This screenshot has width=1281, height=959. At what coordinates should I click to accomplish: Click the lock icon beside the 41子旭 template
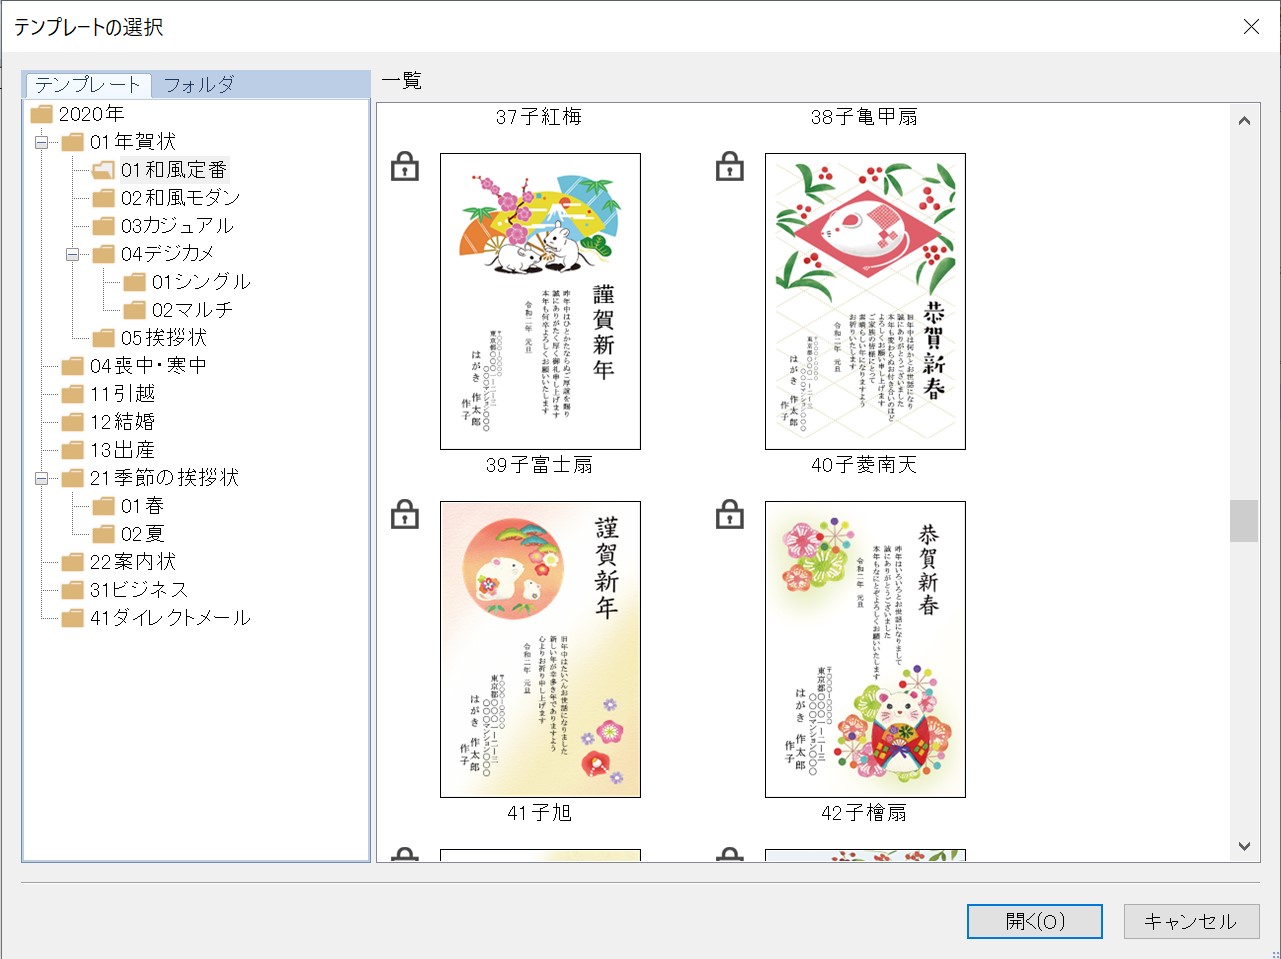(x=404, y=514)
